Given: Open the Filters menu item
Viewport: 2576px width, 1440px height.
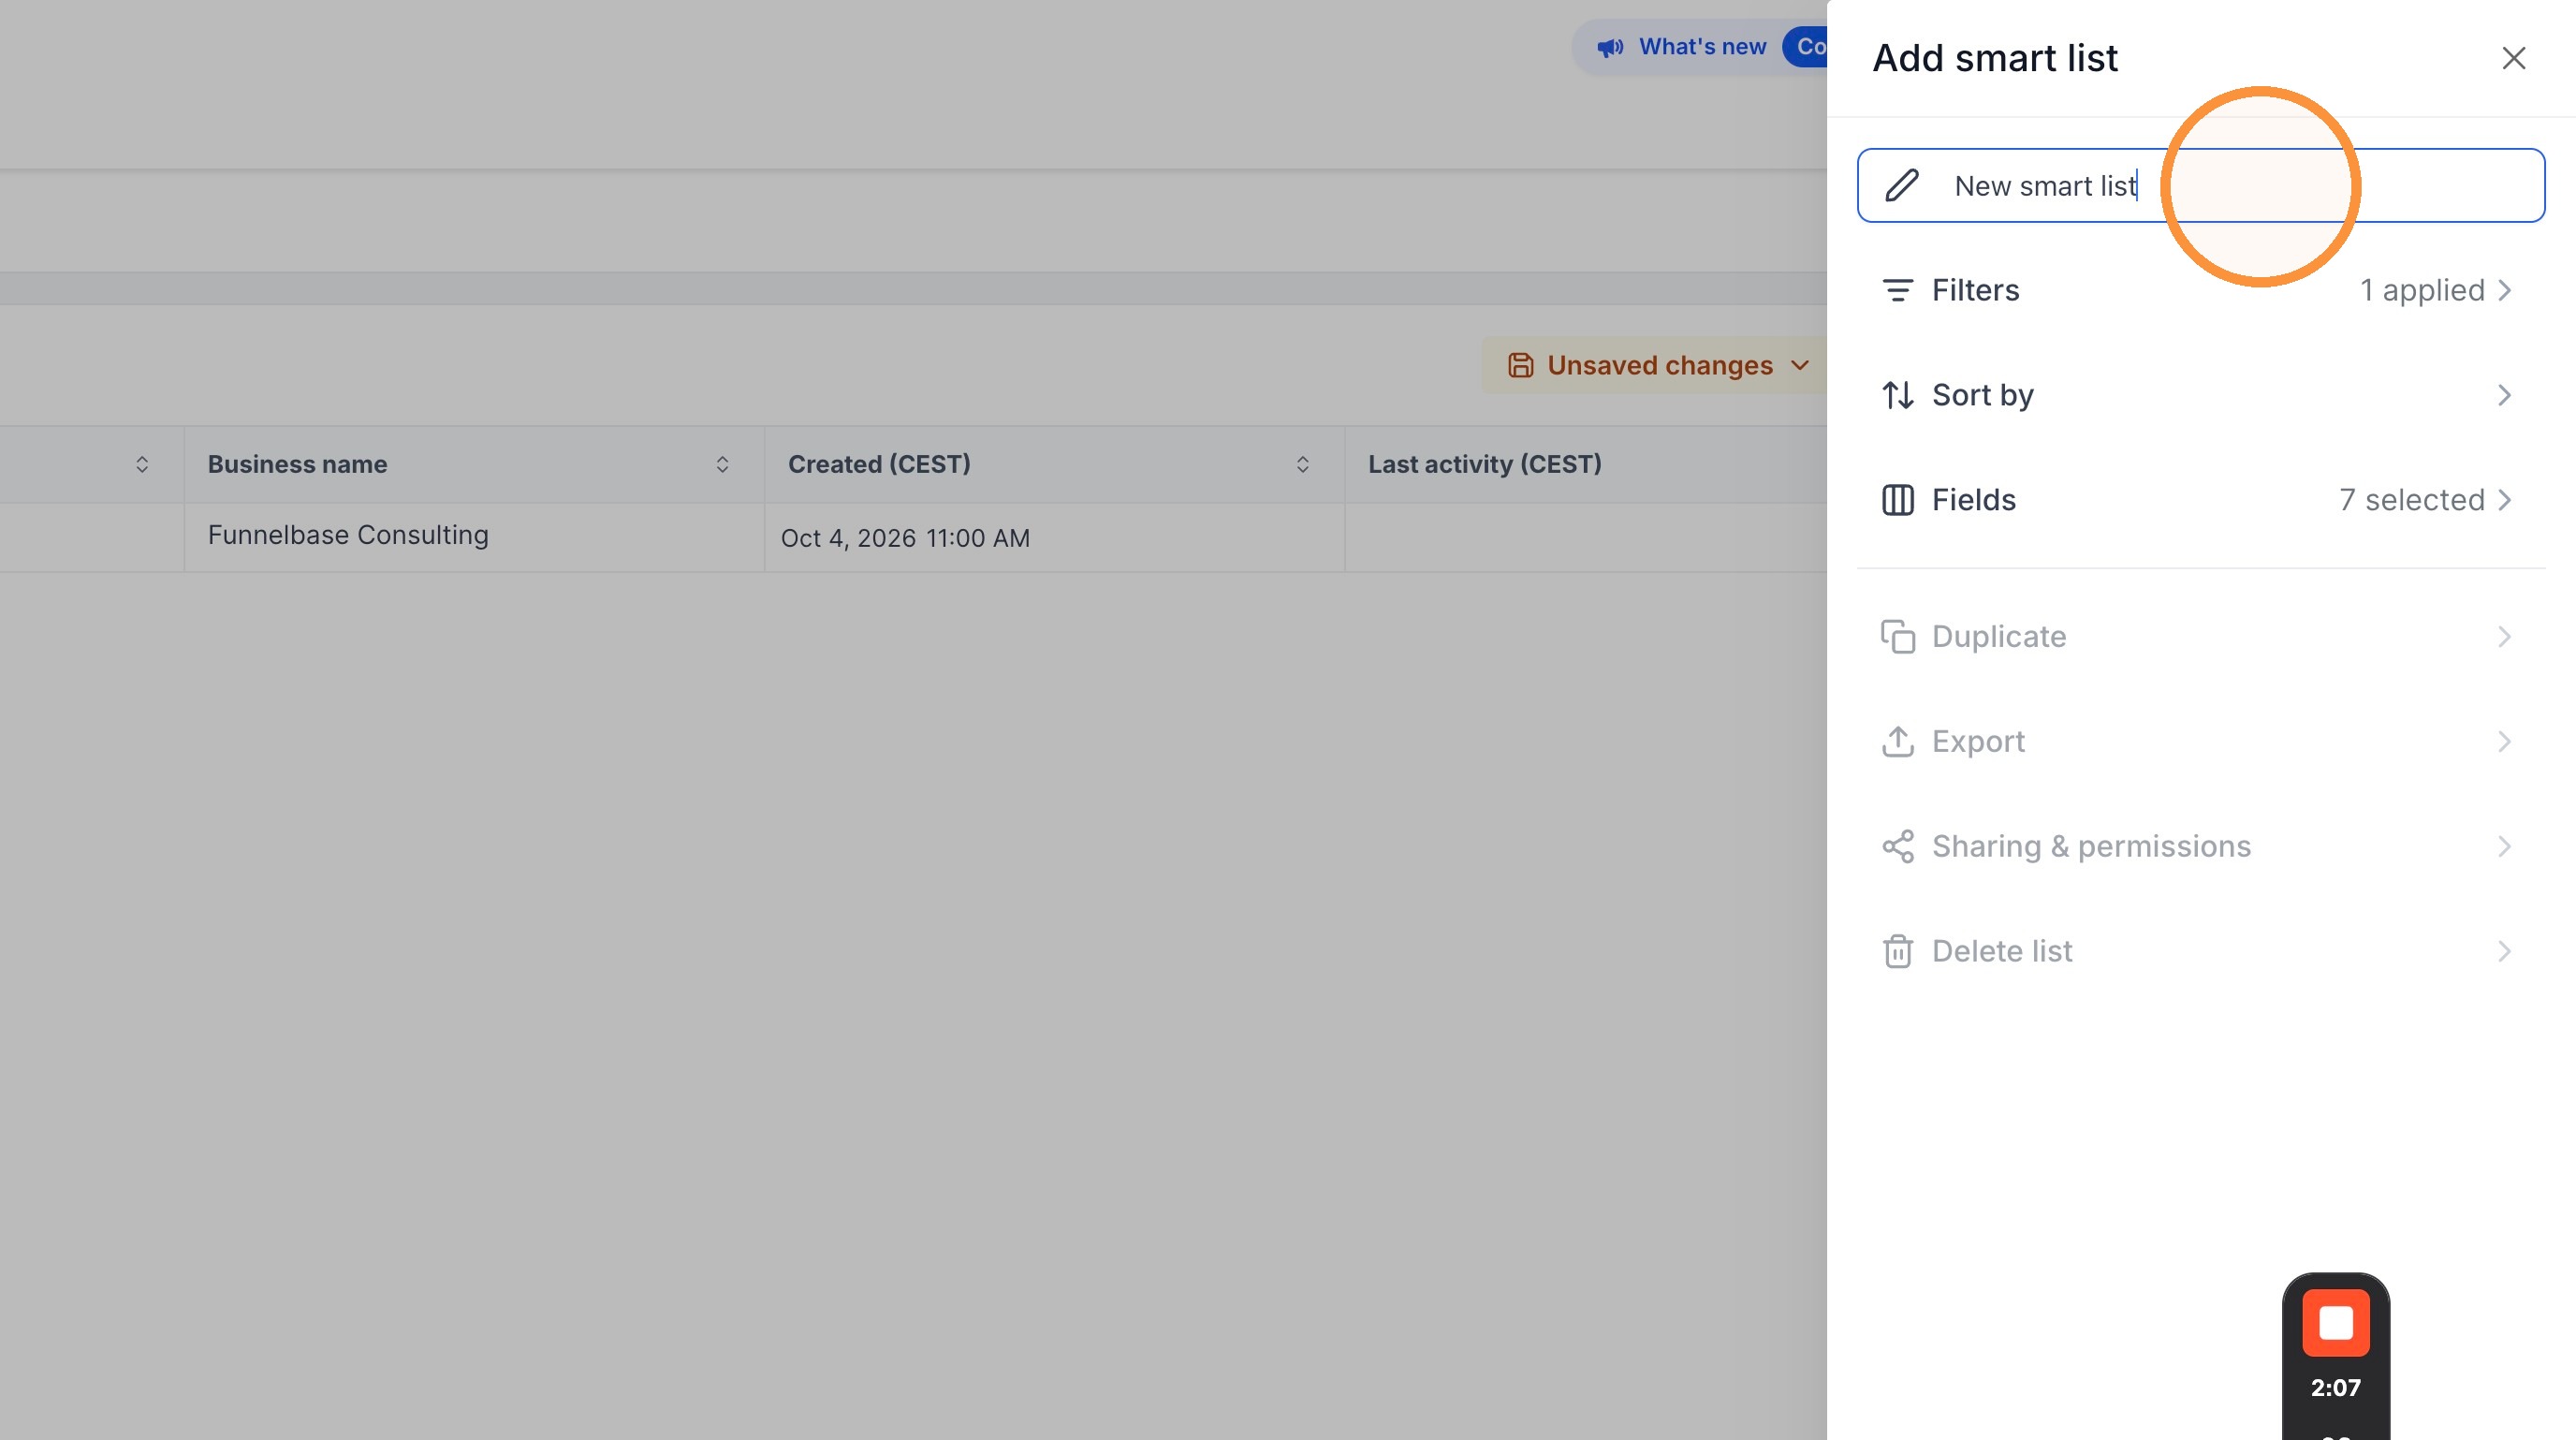Looking at the screenshot, I should pos(2200,290).
